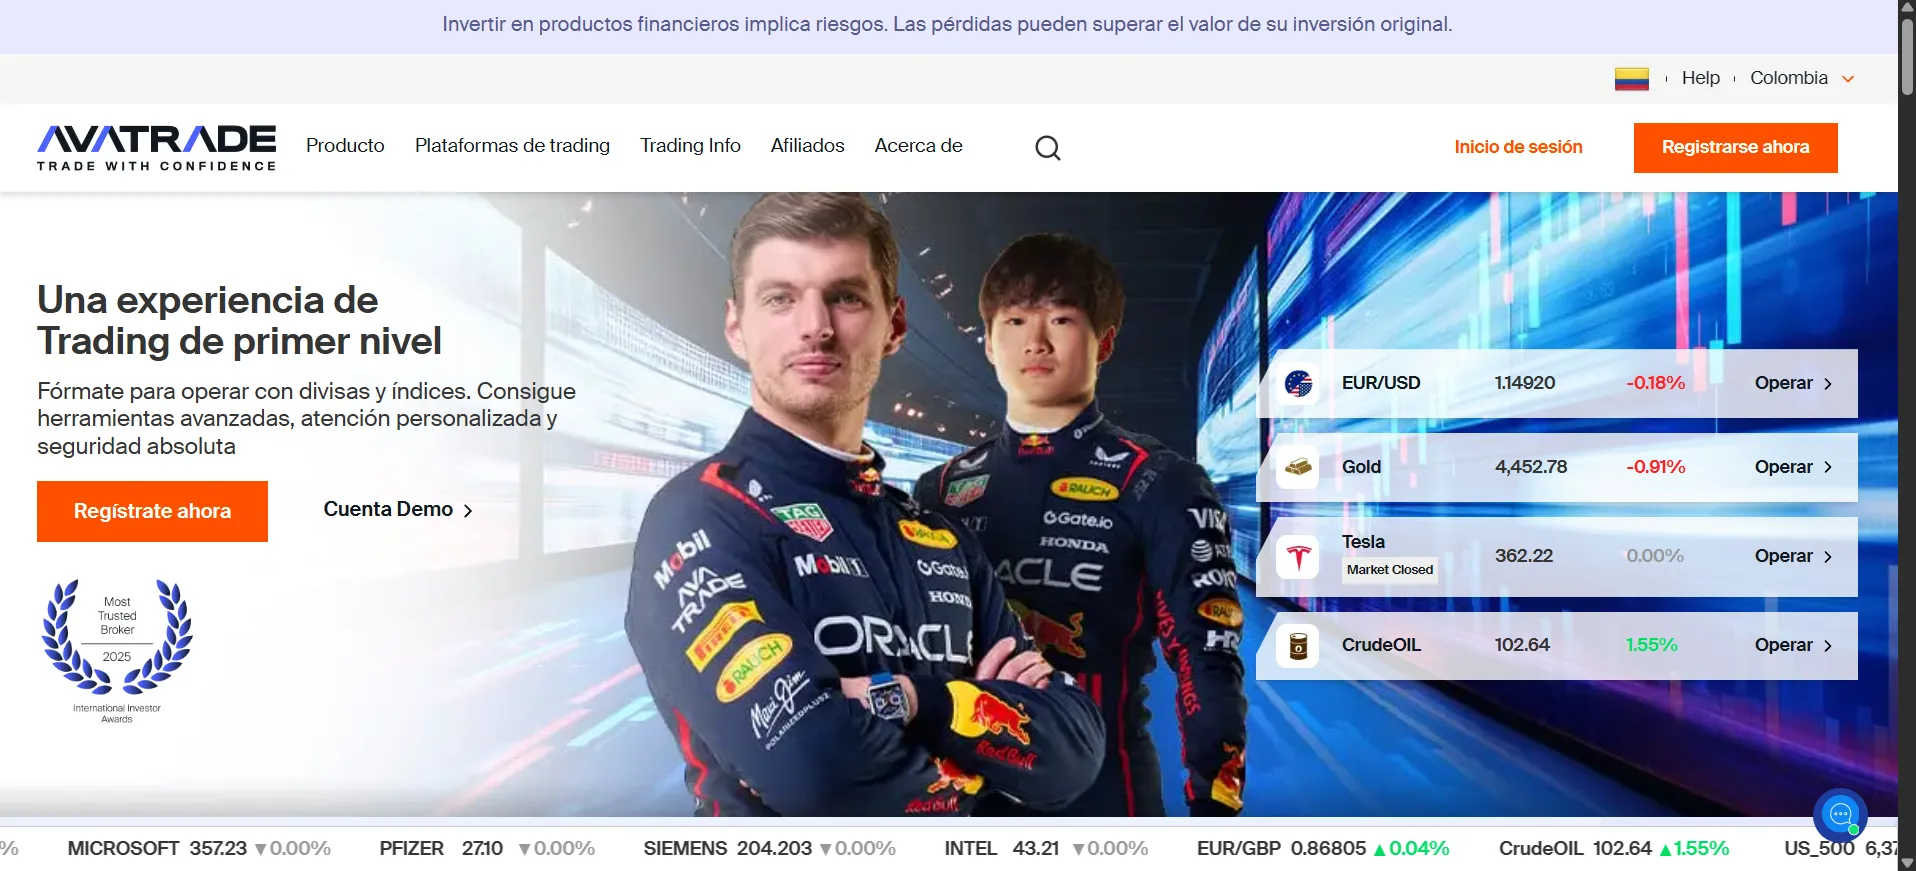Click the Operar arrow in the EUR/USD row
The width and height of the screenshot is (1916, 871).
click(1828, 383)
